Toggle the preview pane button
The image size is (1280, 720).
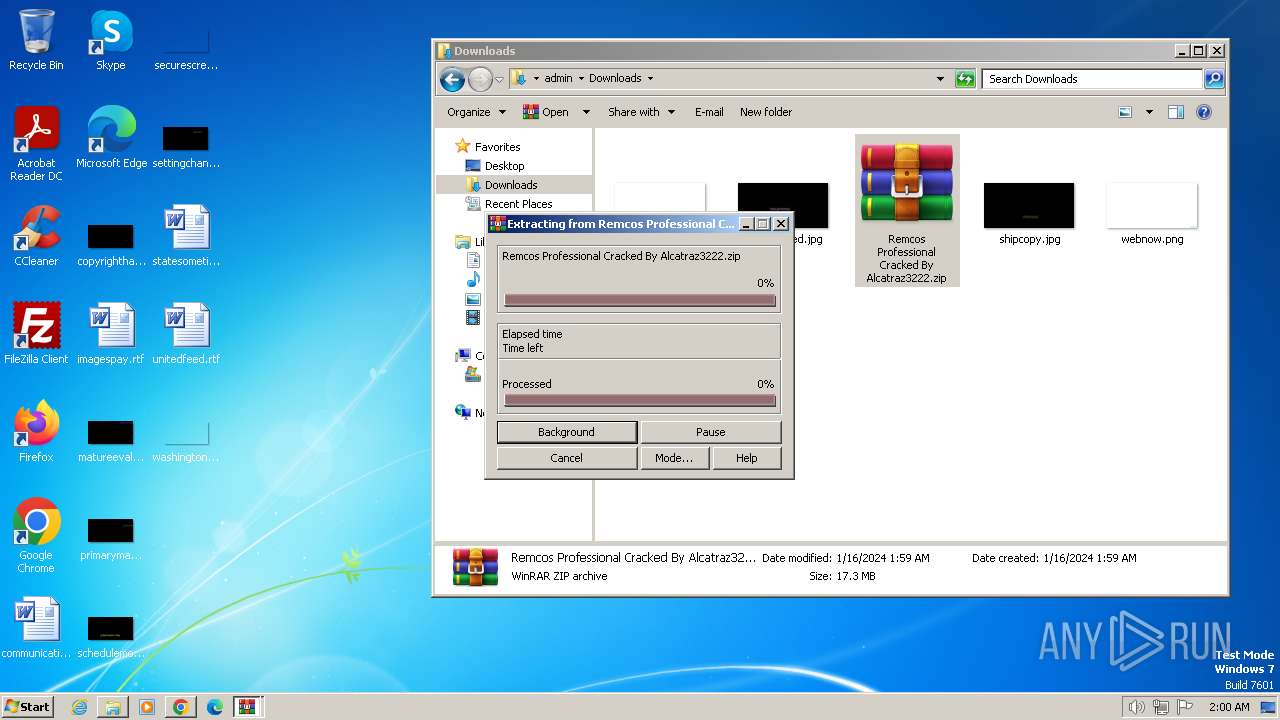click(x=1176, y=112)
